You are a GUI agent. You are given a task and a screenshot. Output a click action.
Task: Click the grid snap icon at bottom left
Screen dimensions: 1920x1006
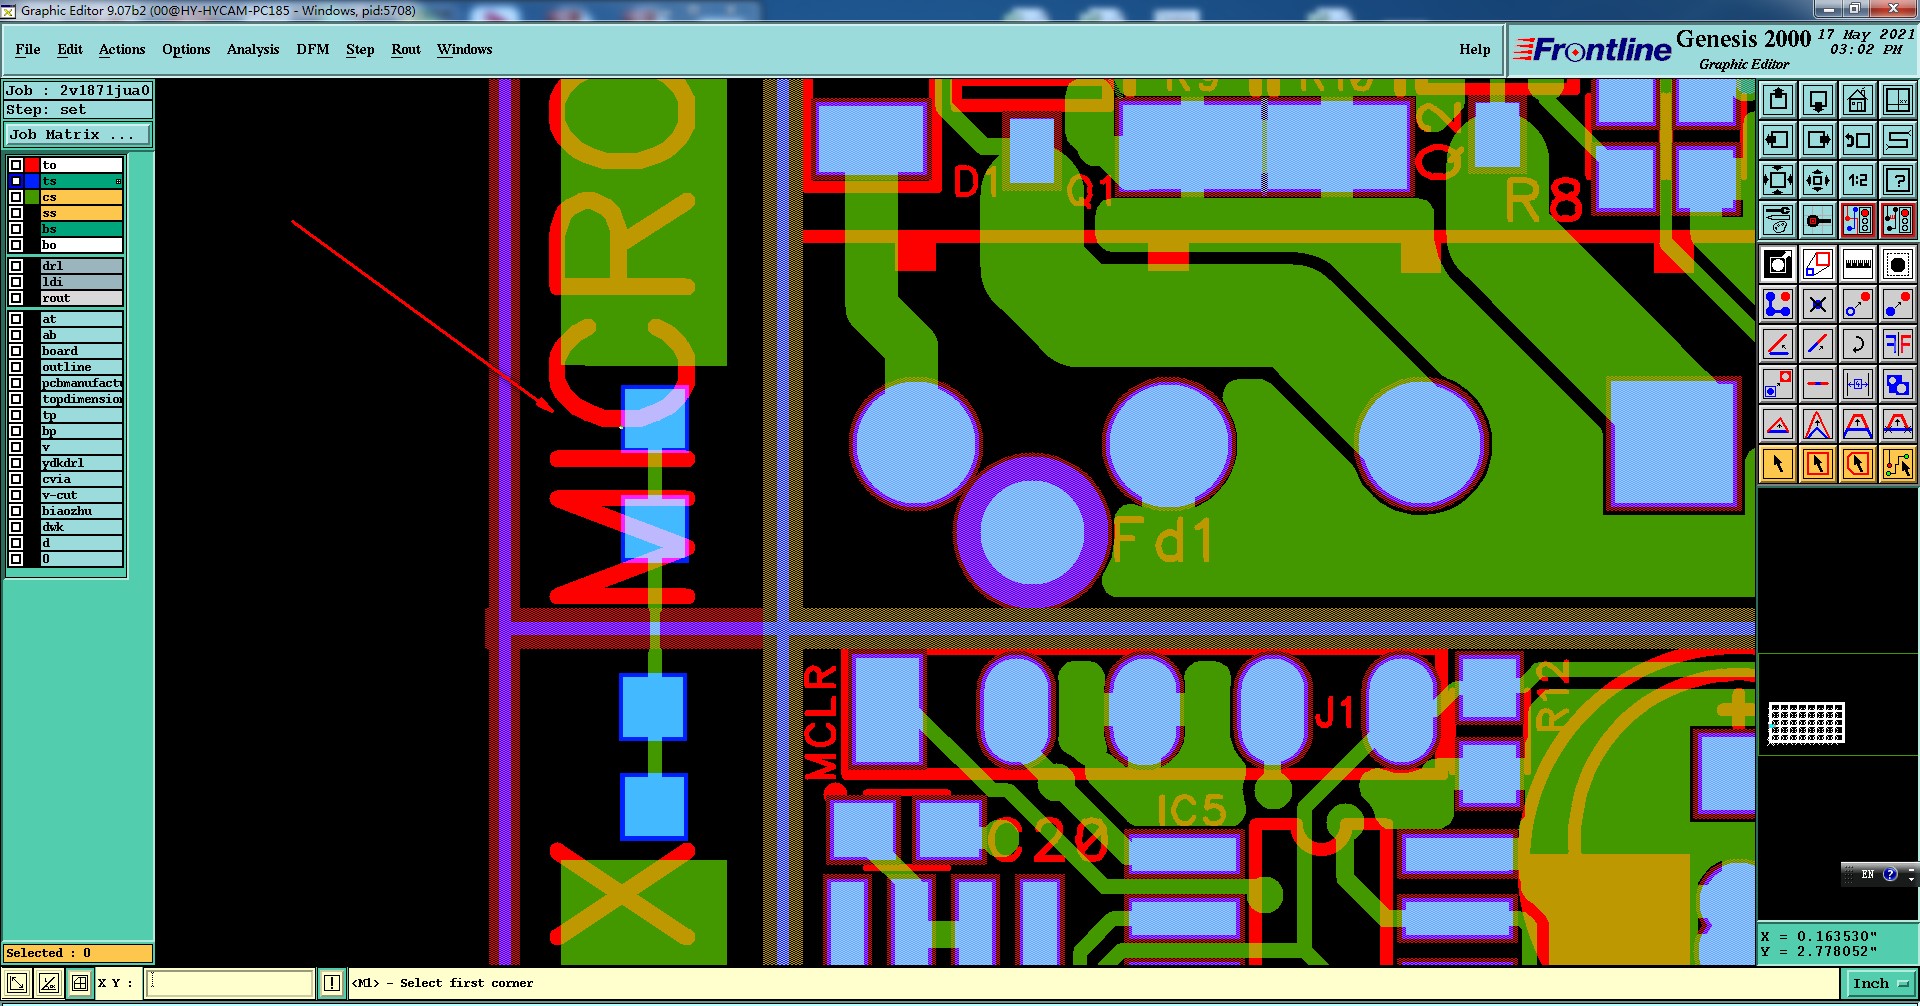click(80, 983)
